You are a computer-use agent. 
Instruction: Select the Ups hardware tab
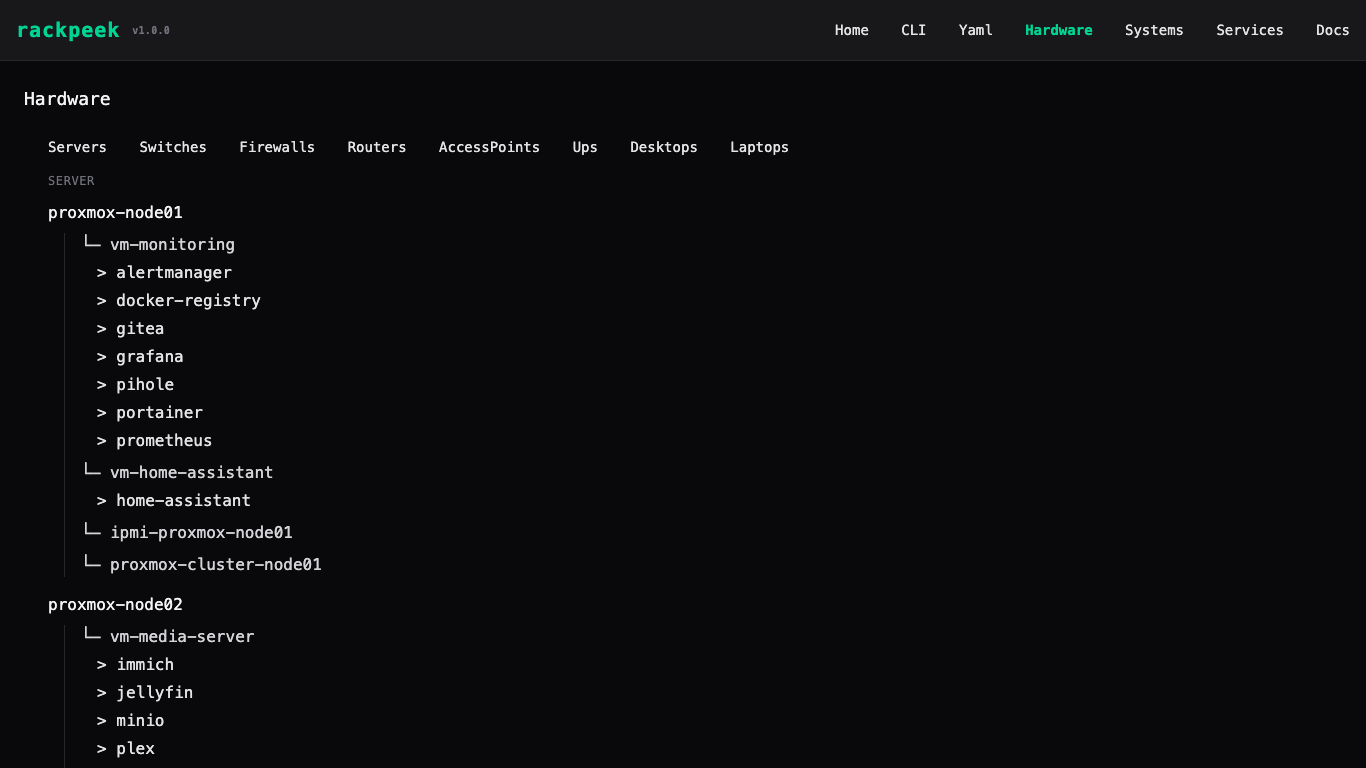[x=584, y=147]
